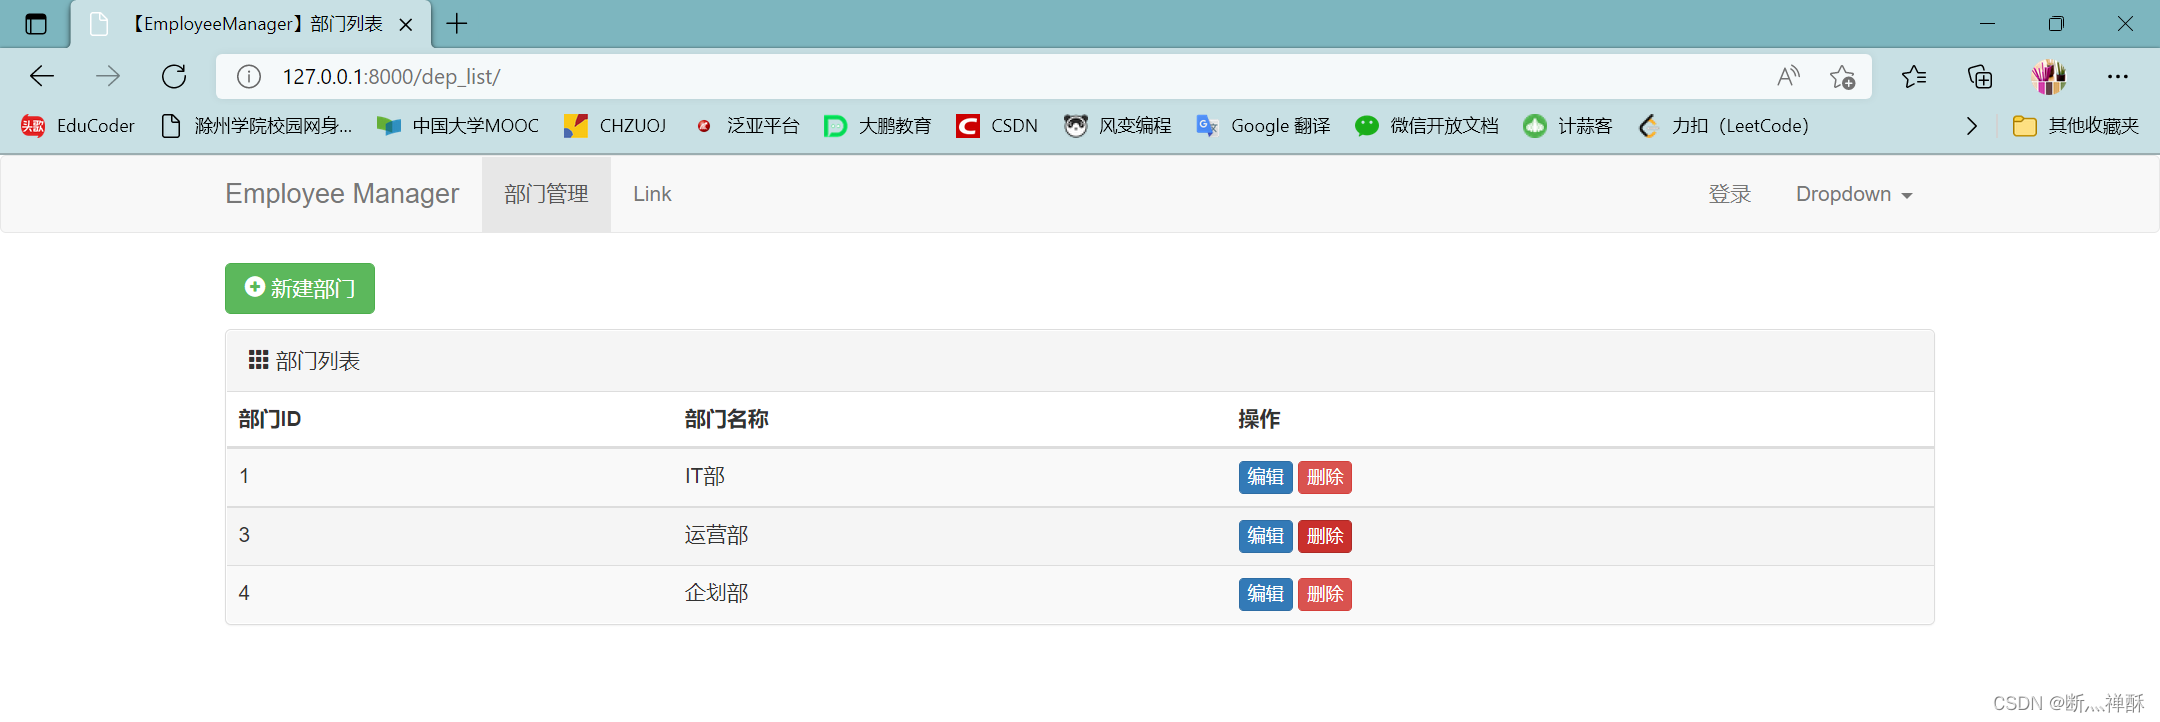The height and width of the screenshot is (722, 2160).
Task: Open the 其他收藏夹 folder
Action: coord(2076,126)
